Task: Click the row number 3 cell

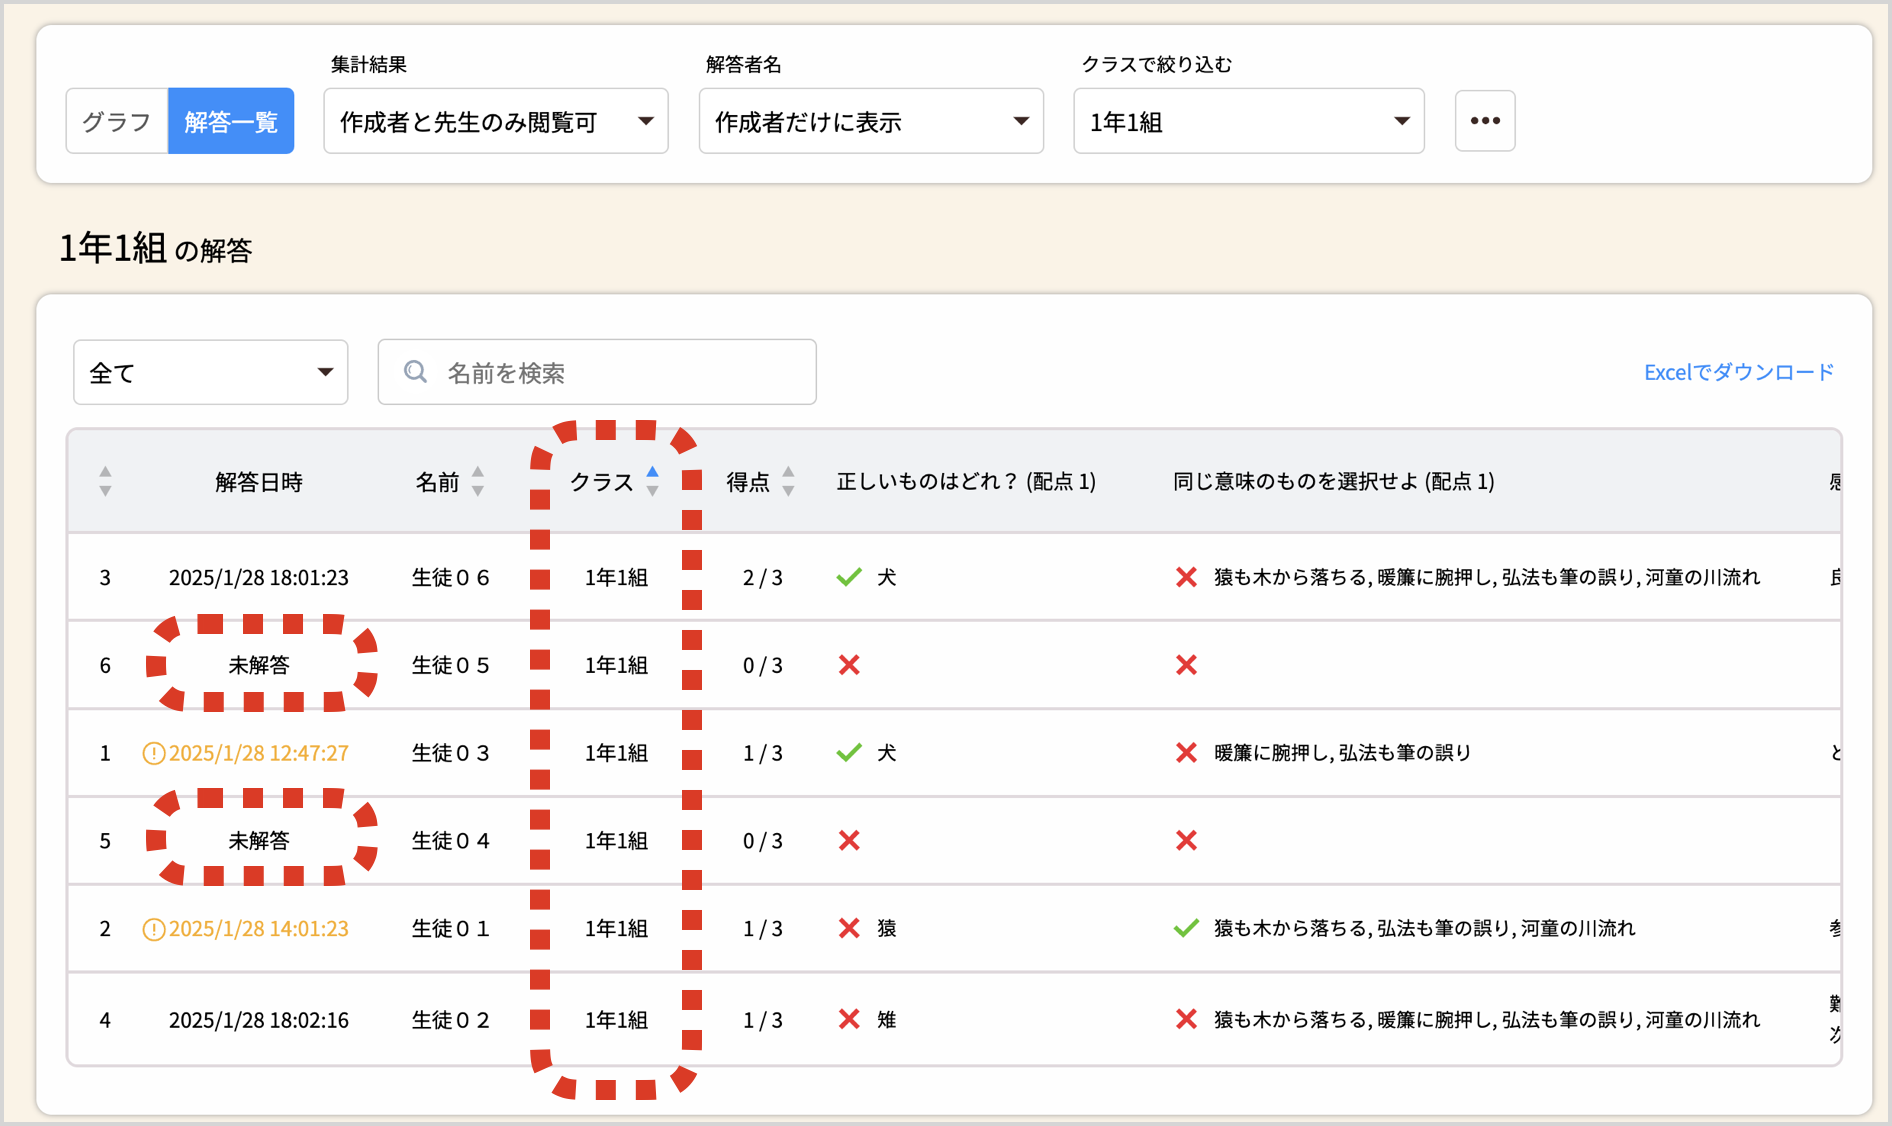Action: 105,578
